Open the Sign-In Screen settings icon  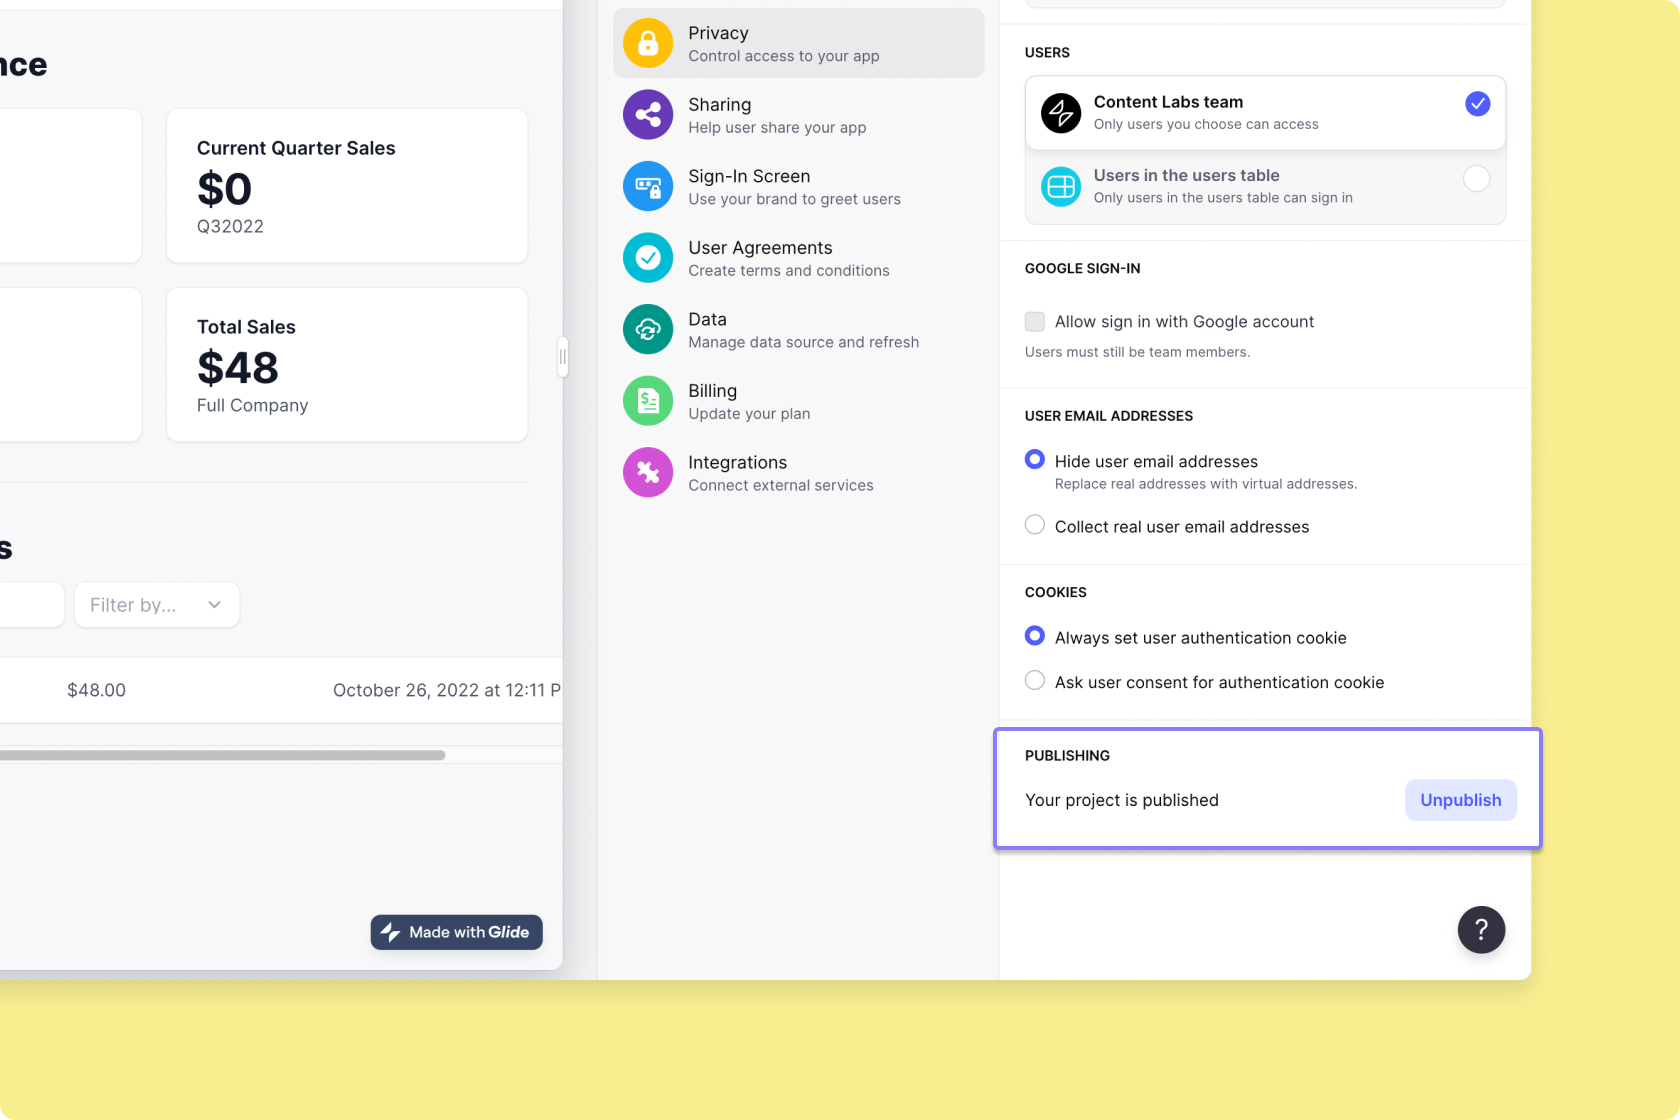click(x=648, y=186)
